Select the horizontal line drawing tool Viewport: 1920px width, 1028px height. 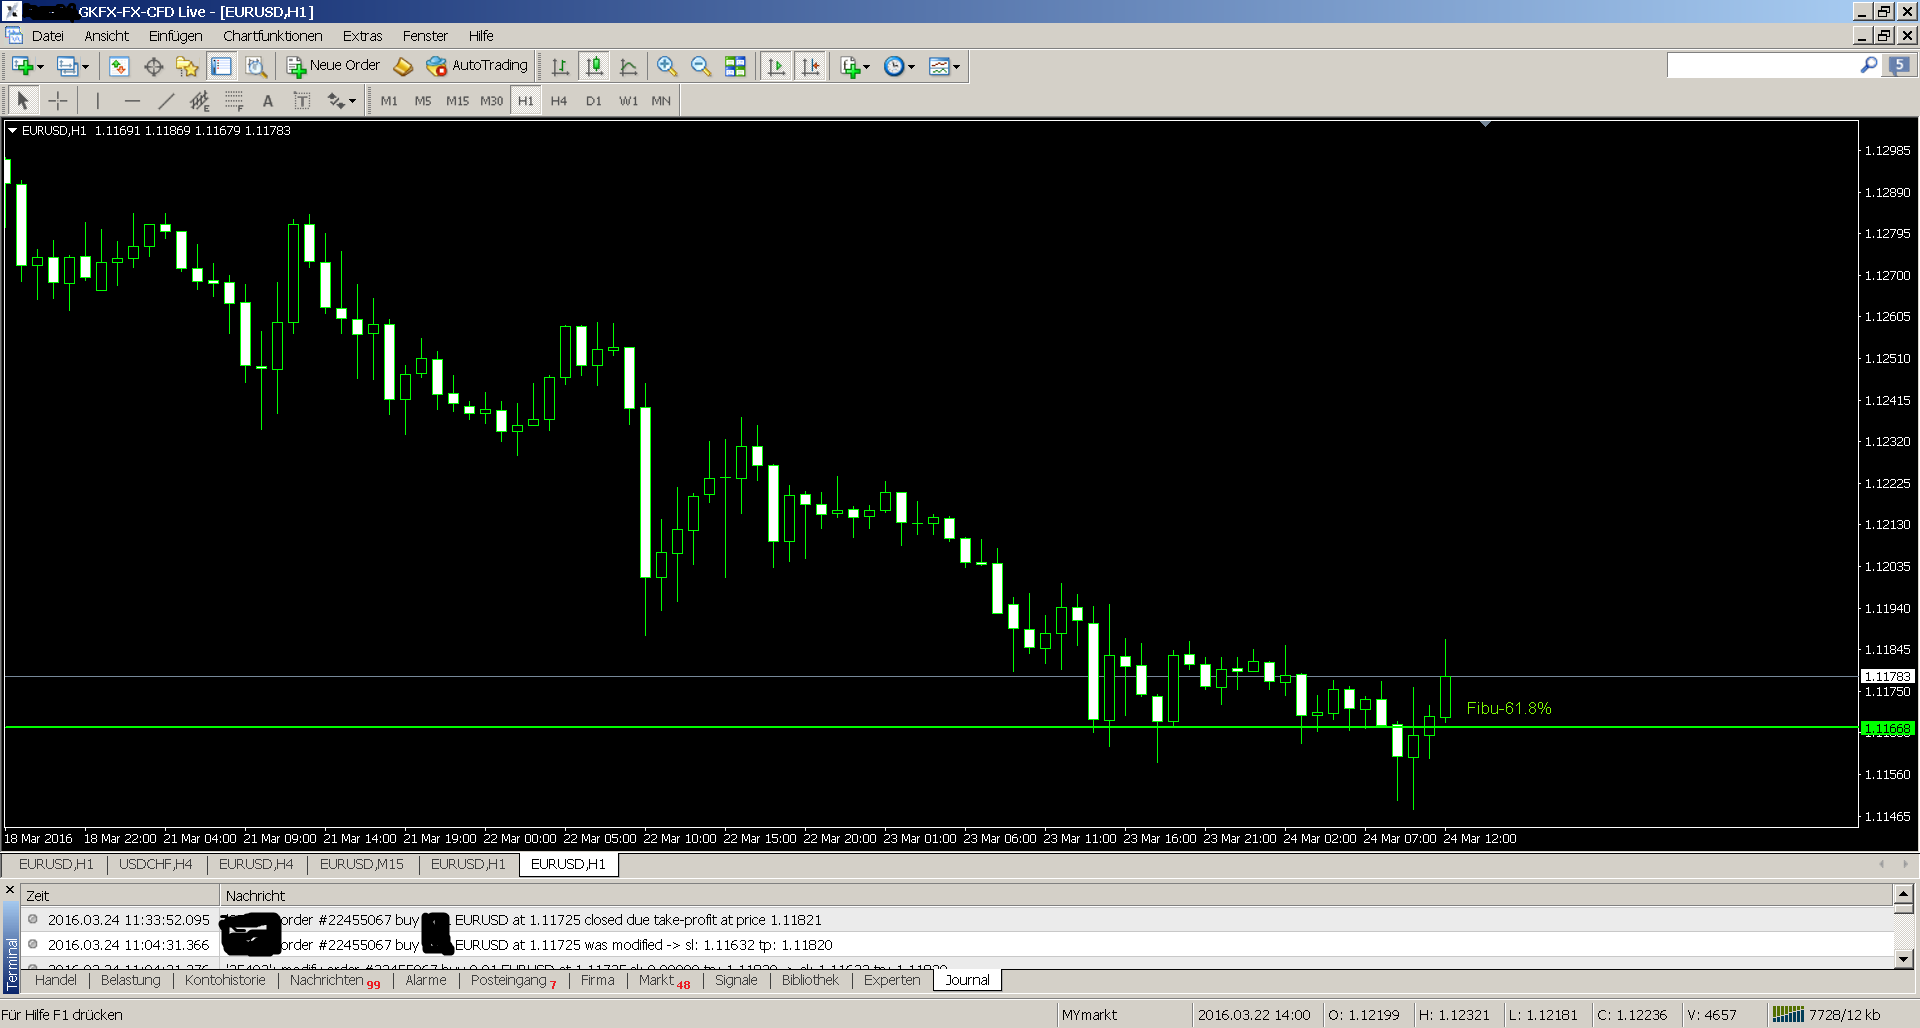133,100
